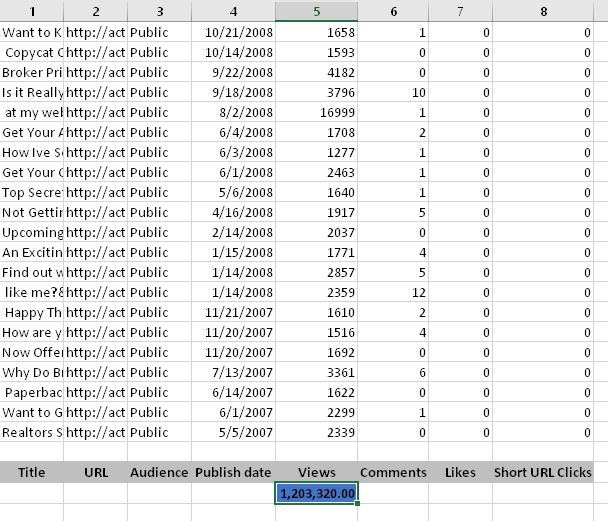This screenshot has height=521, width=608.
Task: Click the fill handle of the selected cell
Action: click(357, 504)
